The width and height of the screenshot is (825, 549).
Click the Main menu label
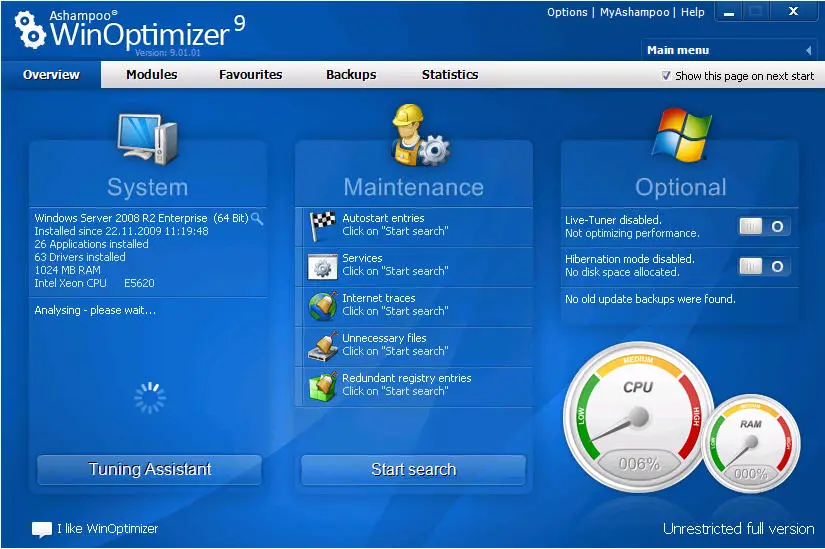coord(678,50)
